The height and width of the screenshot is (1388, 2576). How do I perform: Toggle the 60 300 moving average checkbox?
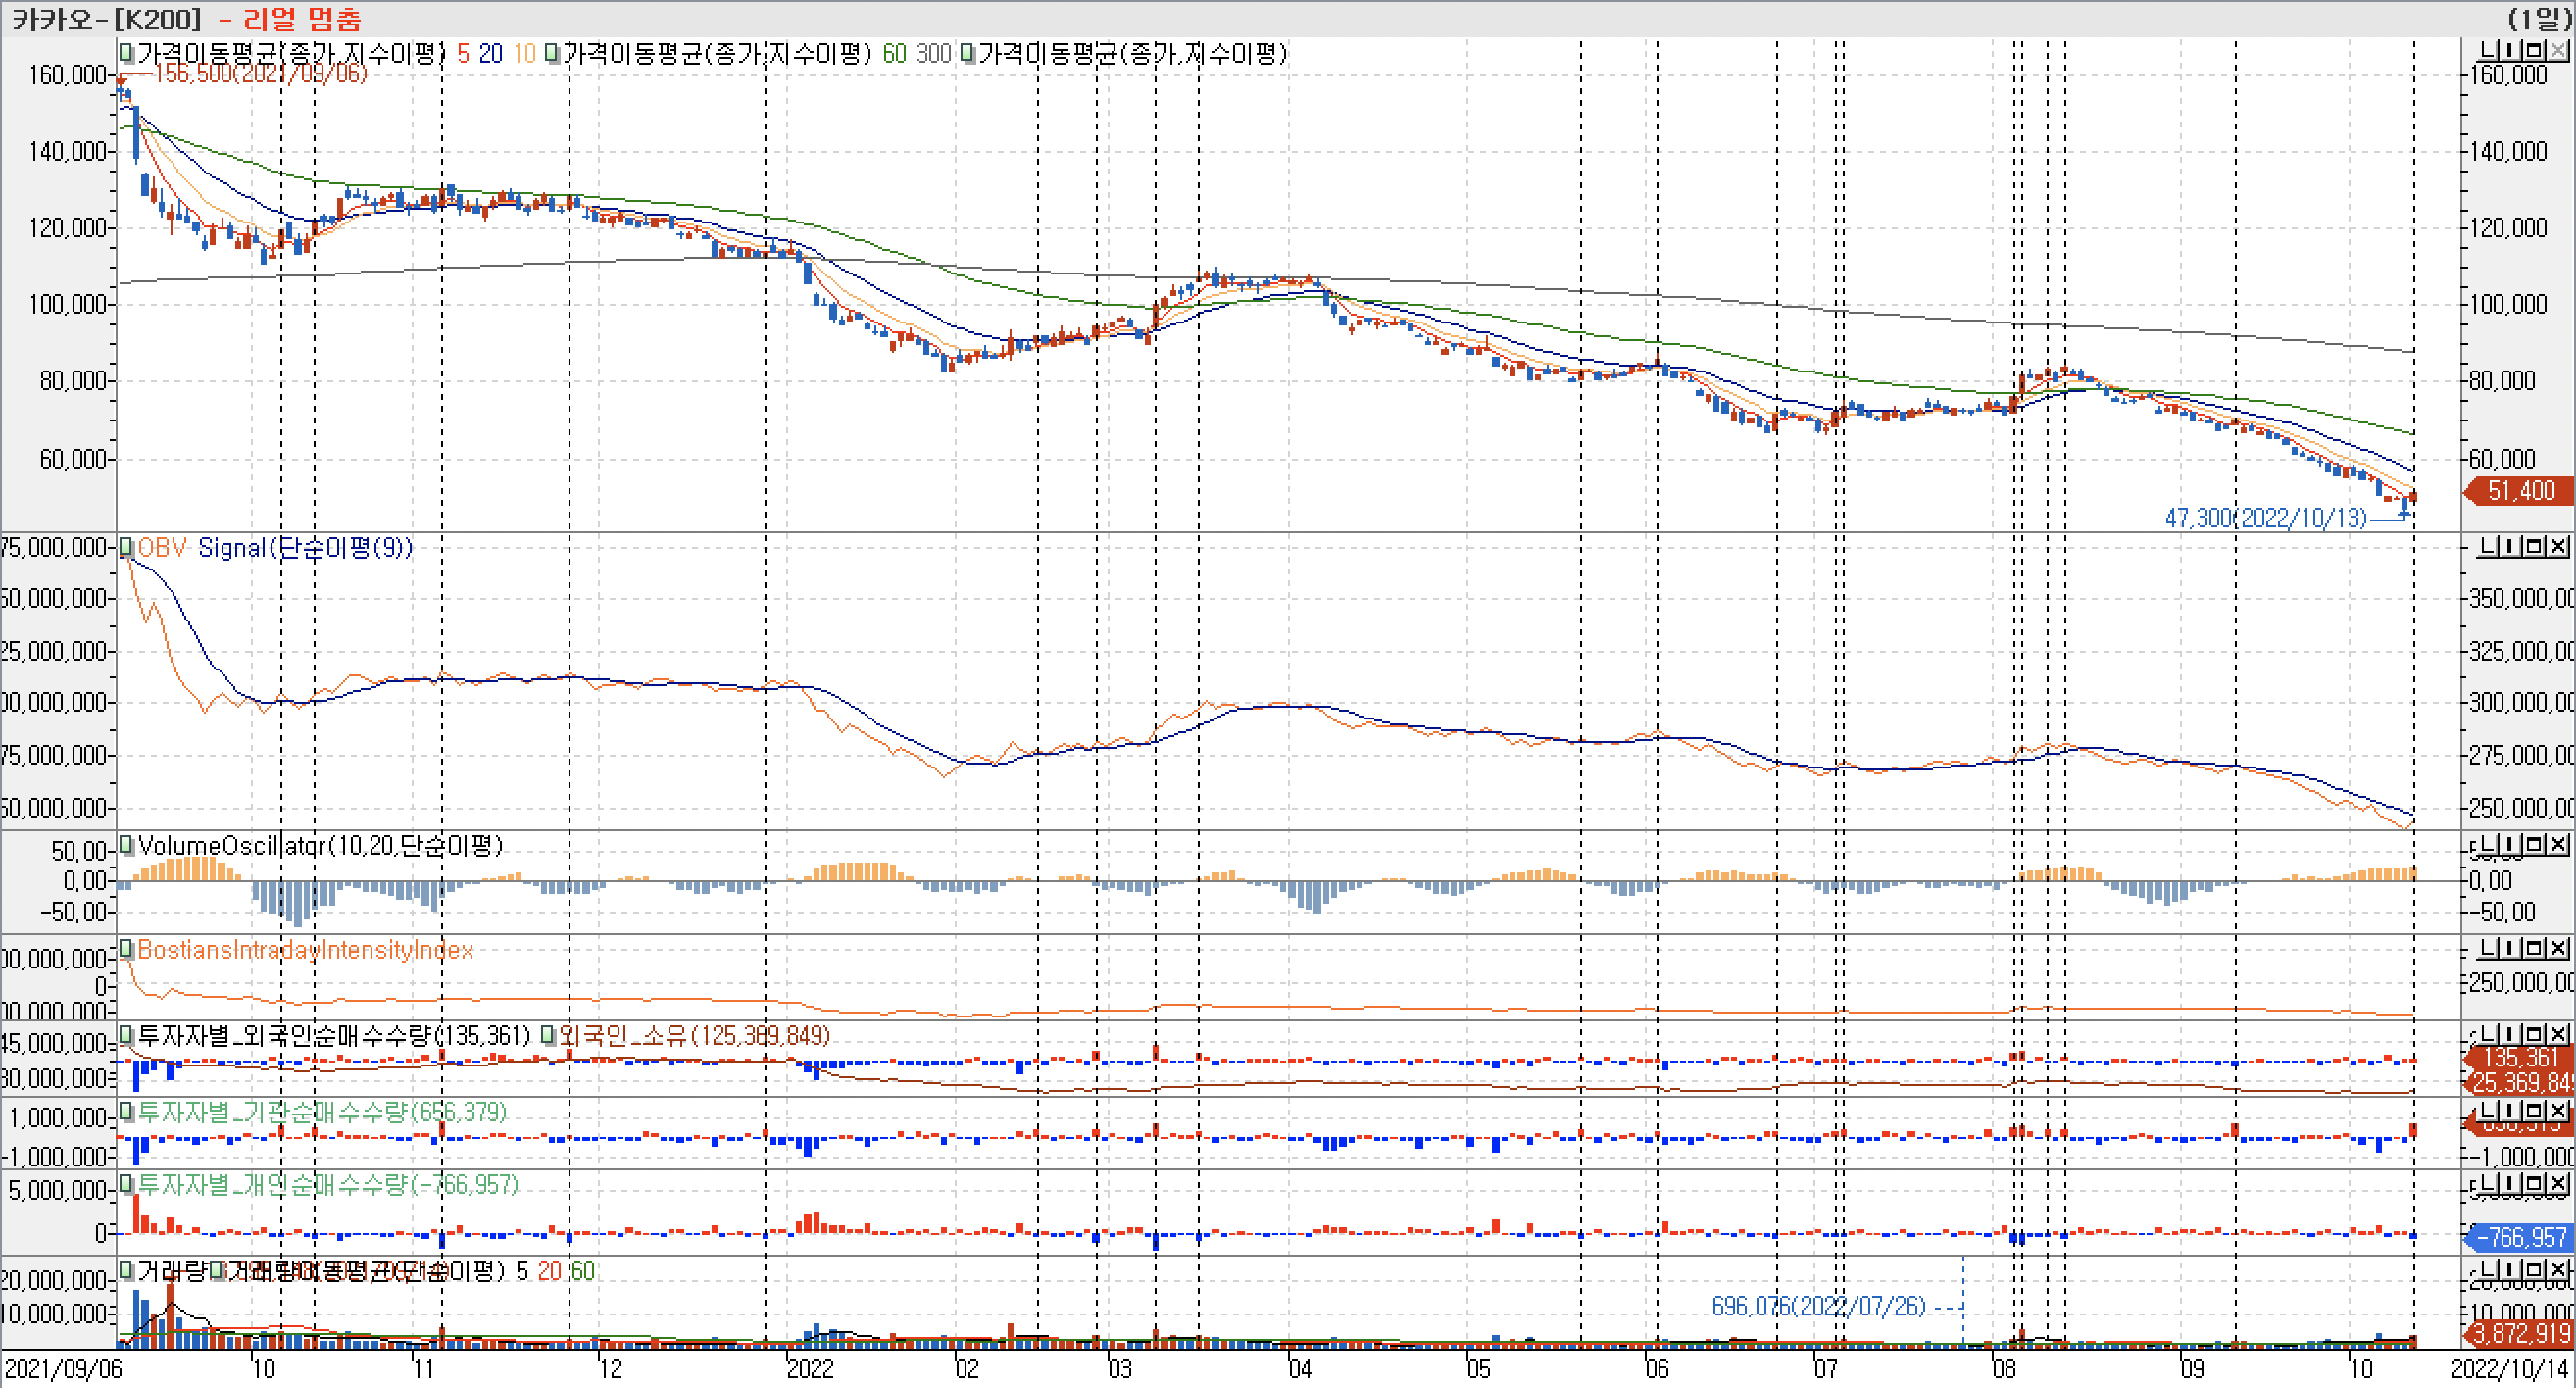point(552,53)
